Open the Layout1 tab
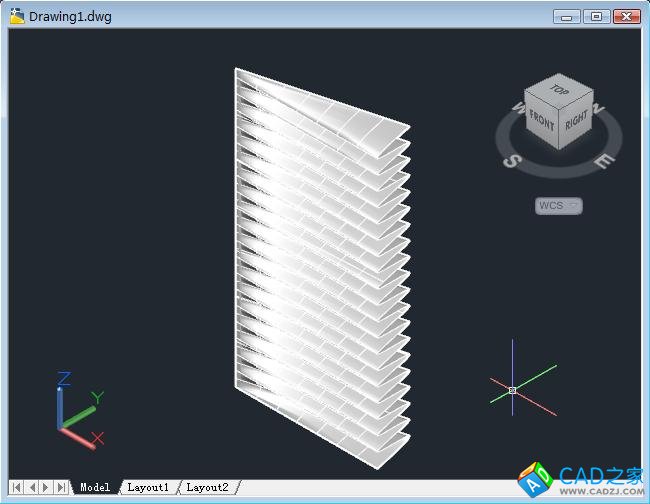650x504 pixels. click(x=148, y=487)
